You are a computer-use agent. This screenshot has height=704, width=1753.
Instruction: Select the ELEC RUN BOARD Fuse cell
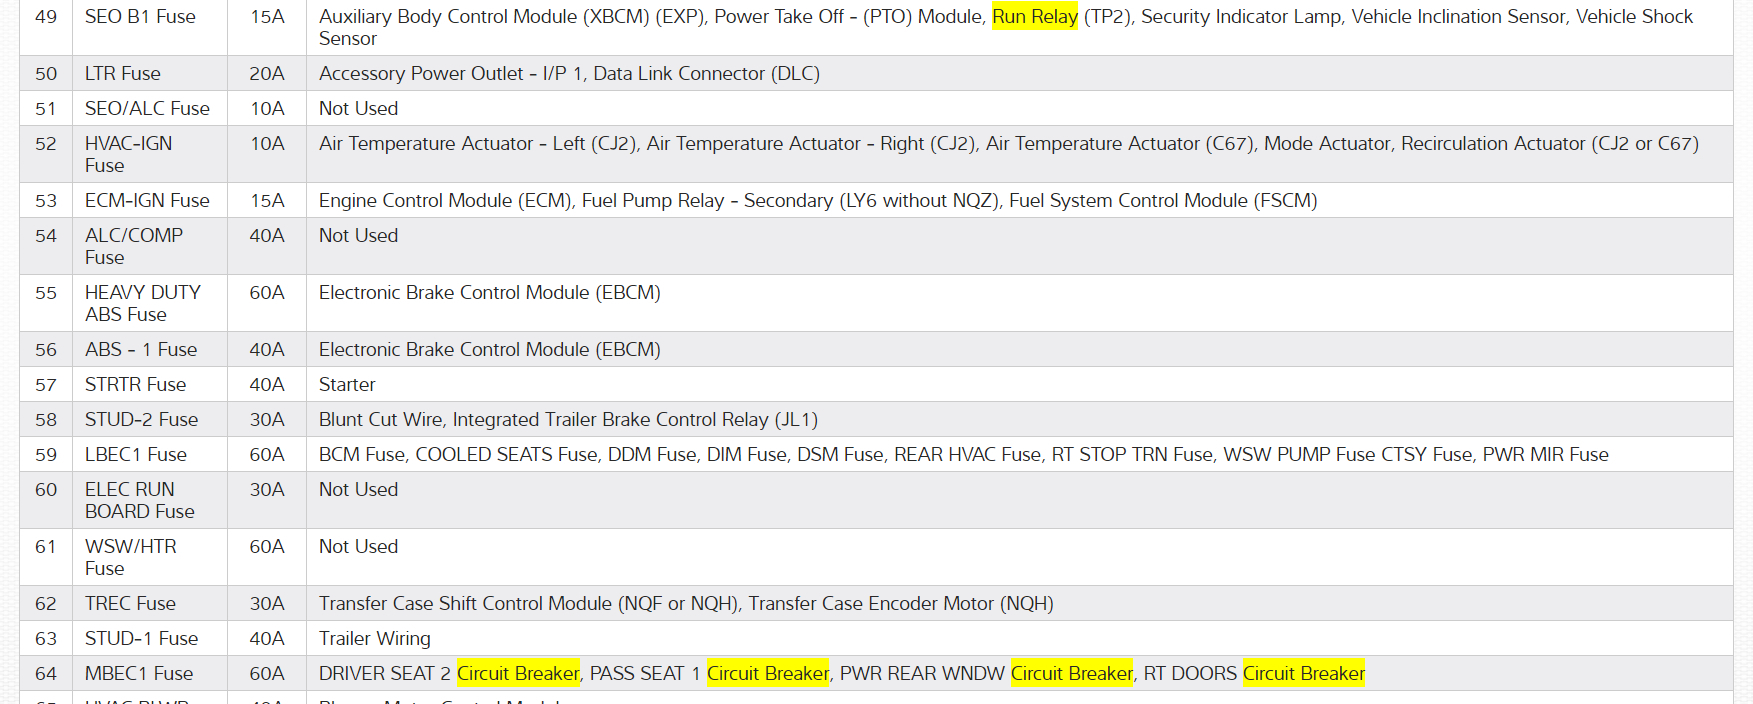139,500
